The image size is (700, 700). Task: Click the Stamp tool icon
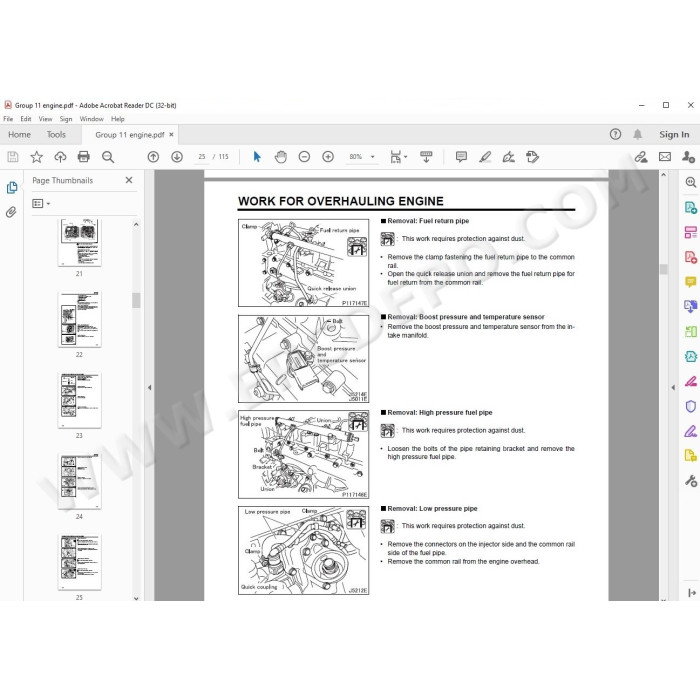click(532, 157)
